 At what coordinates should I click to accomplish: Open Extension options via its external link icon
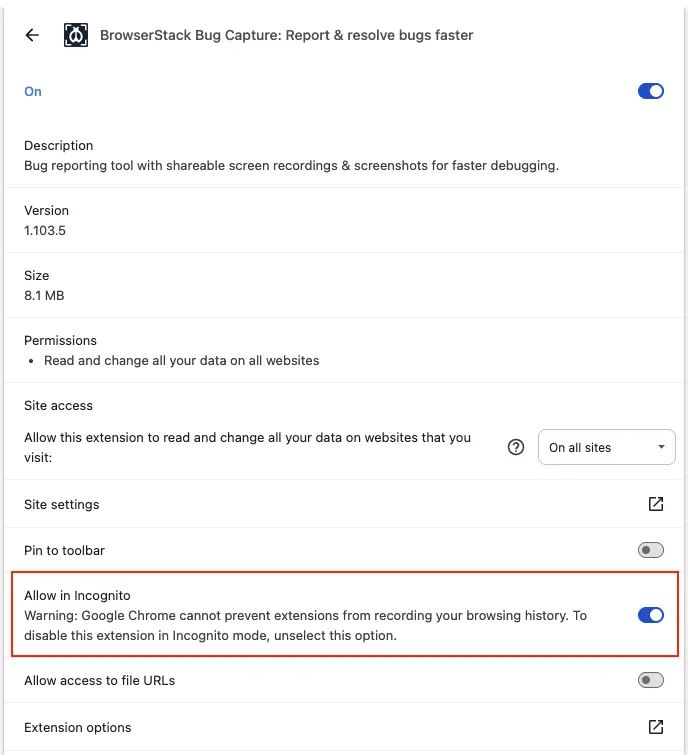click(656, 727)
